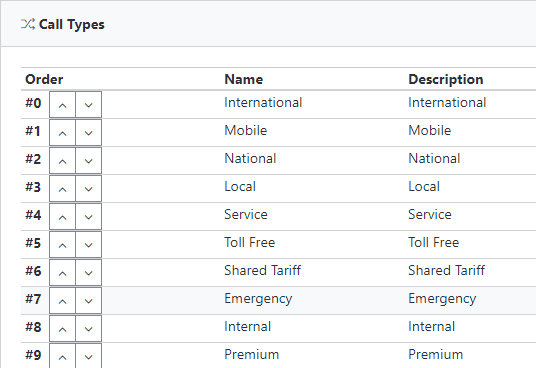This screenshot has width=536, height=368.
Task: Click the Call Types shuffle icon
Action: [x=28, y=24]
